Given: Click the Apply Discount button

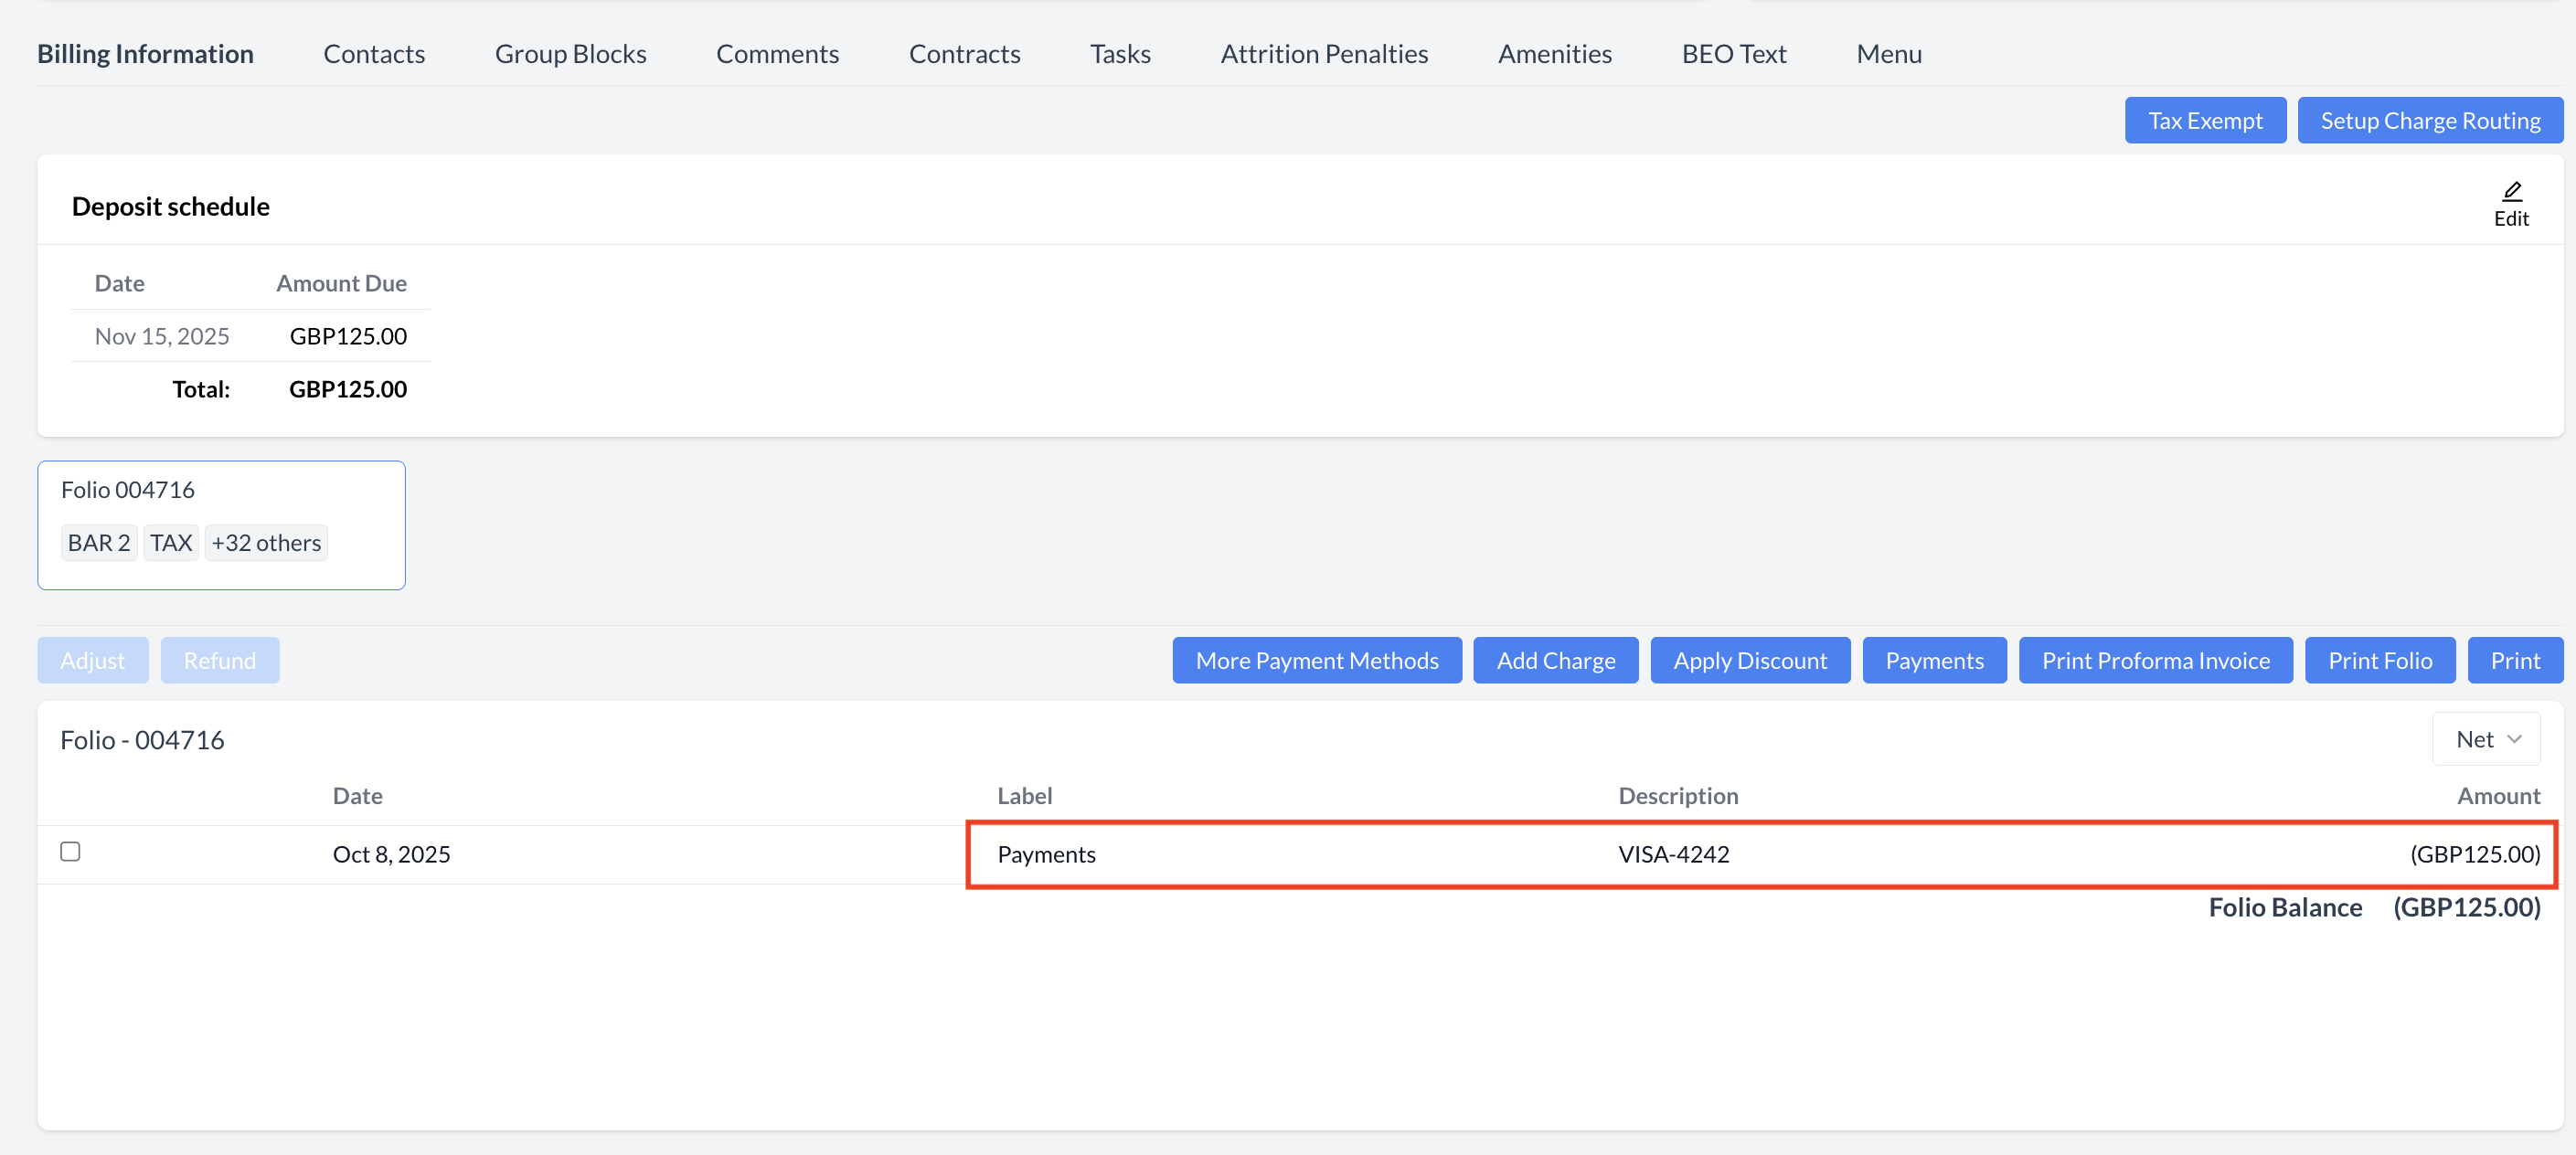Looking at the screenshot, I should coord(1749,660).
